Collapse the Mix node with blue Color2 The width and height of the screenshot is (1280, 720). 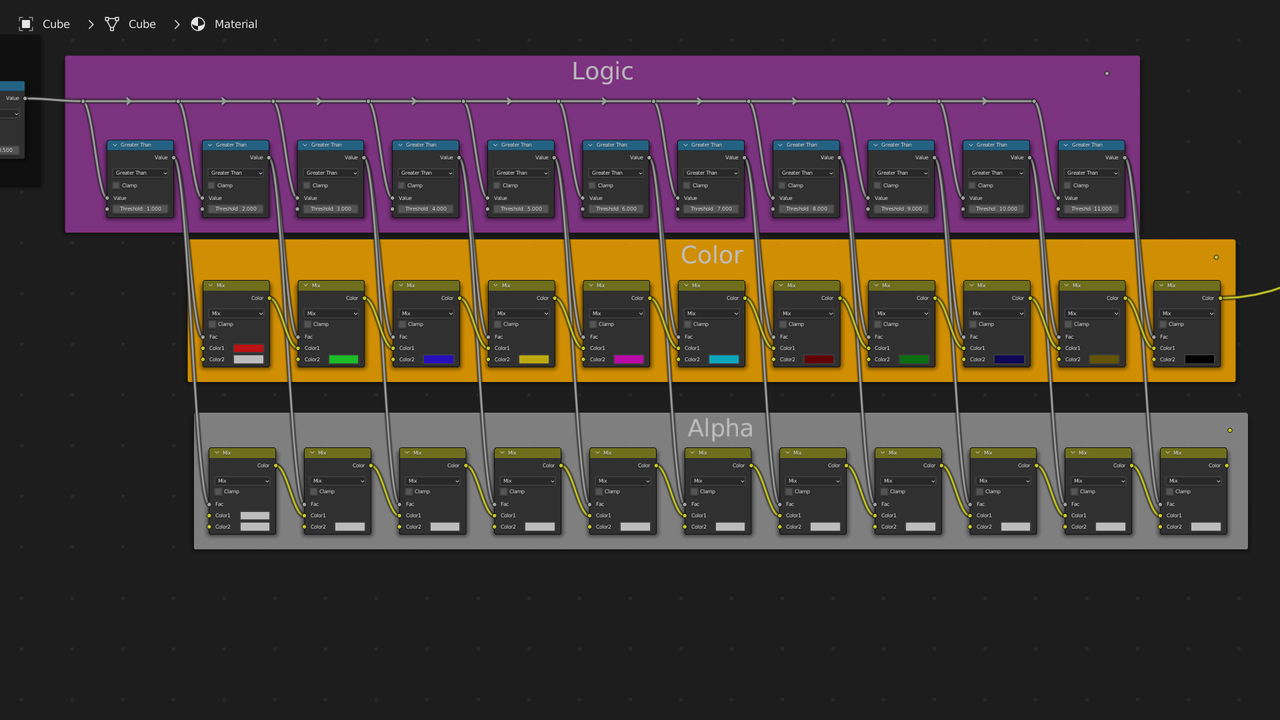pyautogui.click(x=402, y=285)
